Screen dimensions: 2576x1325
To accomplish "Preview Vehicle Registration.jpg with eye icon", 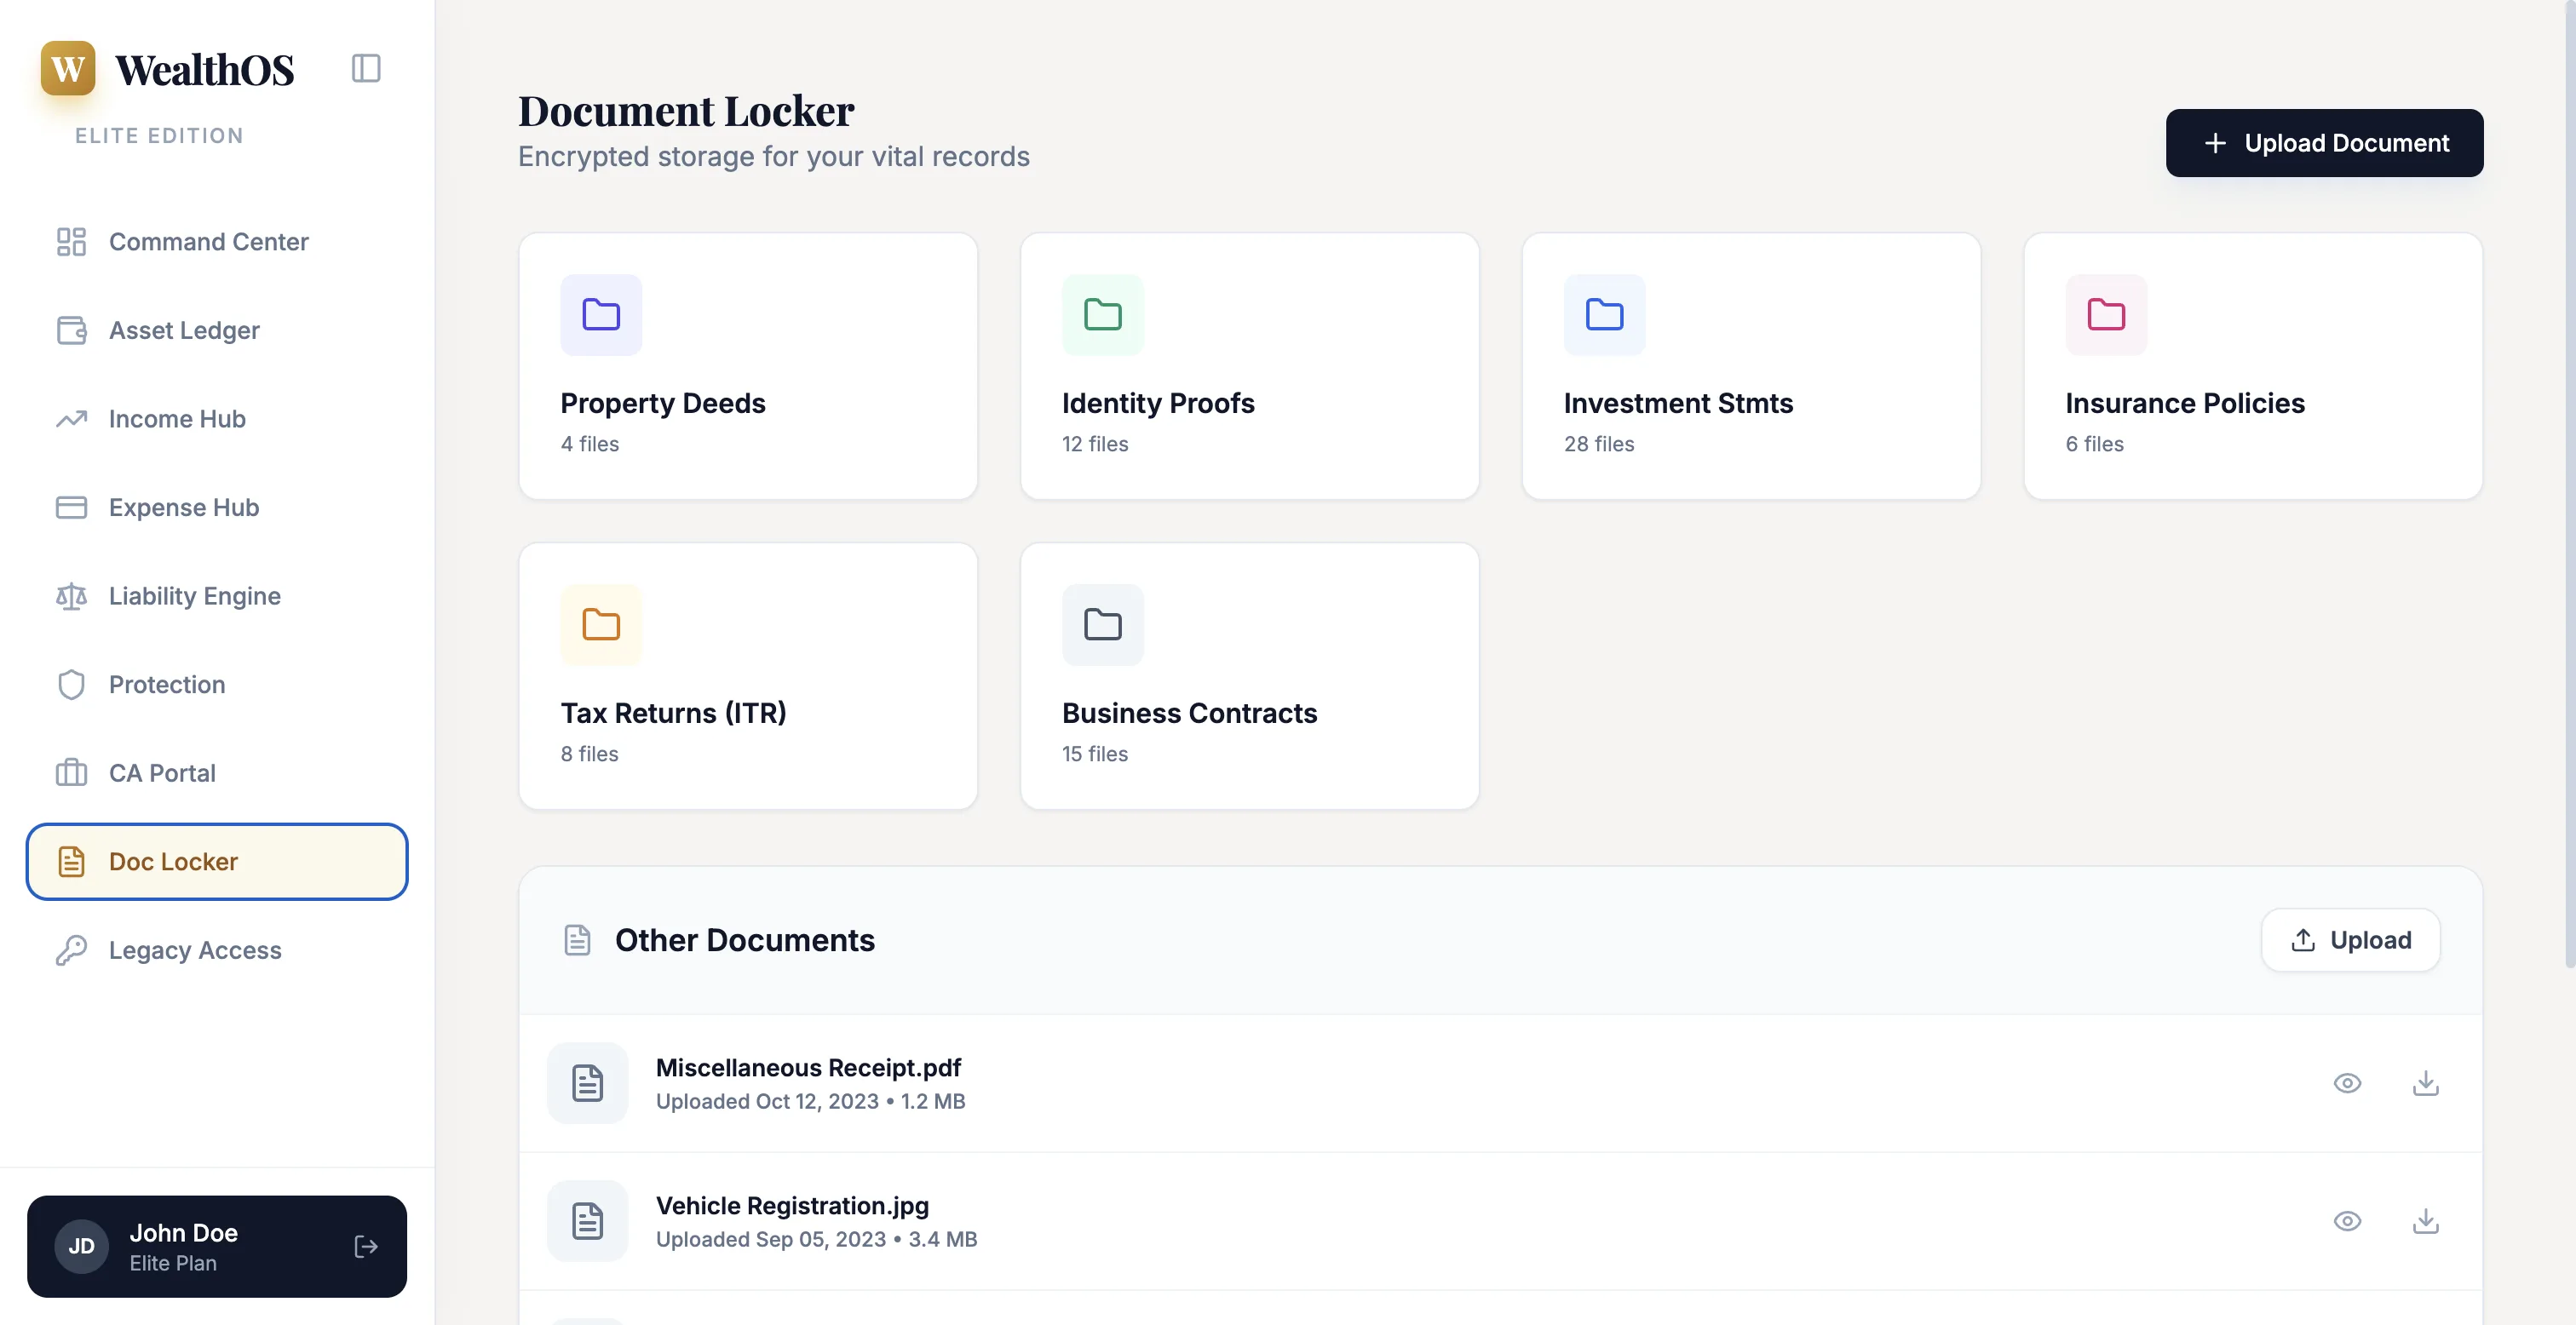I will [x=2347, y=1221].
